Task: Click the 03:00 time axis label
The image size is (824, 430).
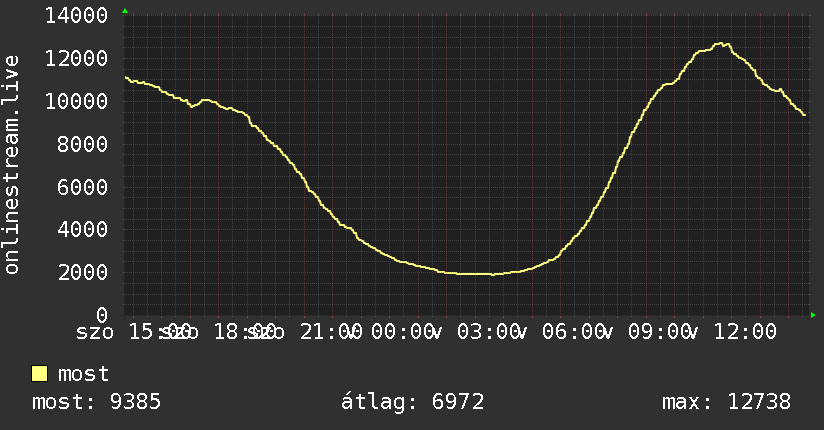Action: (488, 332)
